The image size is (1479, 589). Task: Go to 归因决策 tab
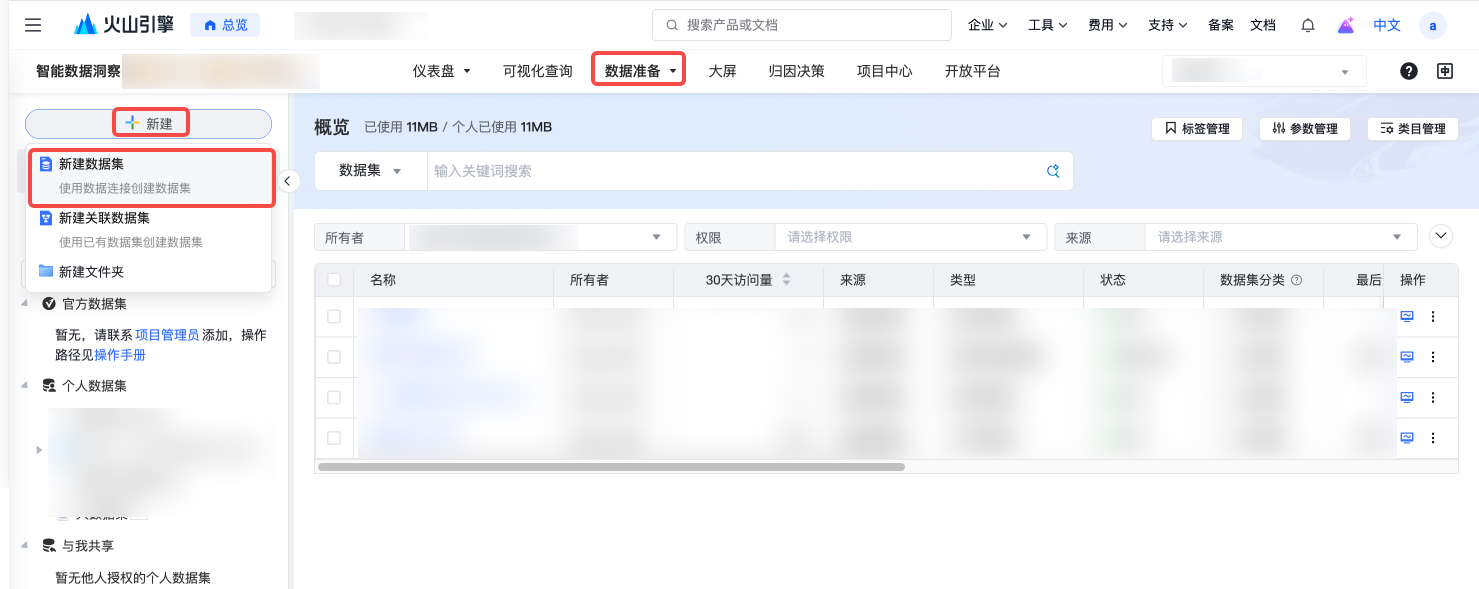797,71
